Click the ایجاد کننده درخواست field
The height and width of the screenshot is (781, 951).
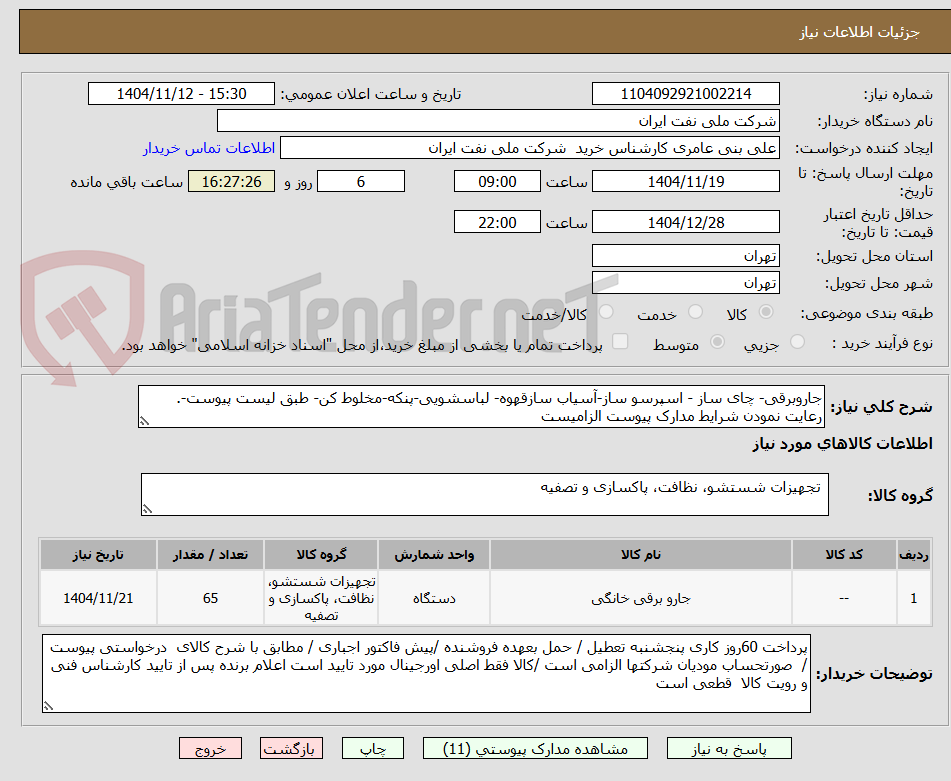[529, 148]
